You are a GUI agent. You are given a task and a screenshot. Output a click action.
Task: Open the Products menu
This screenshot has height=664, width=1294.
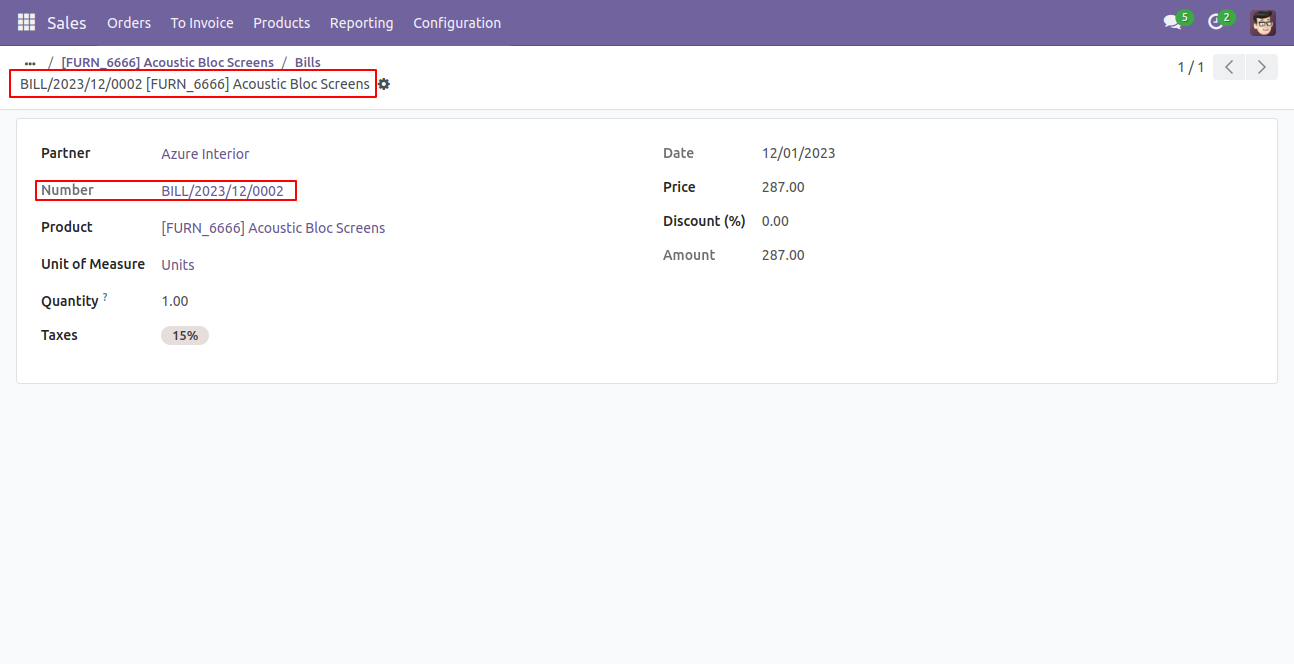coord(282,22)
